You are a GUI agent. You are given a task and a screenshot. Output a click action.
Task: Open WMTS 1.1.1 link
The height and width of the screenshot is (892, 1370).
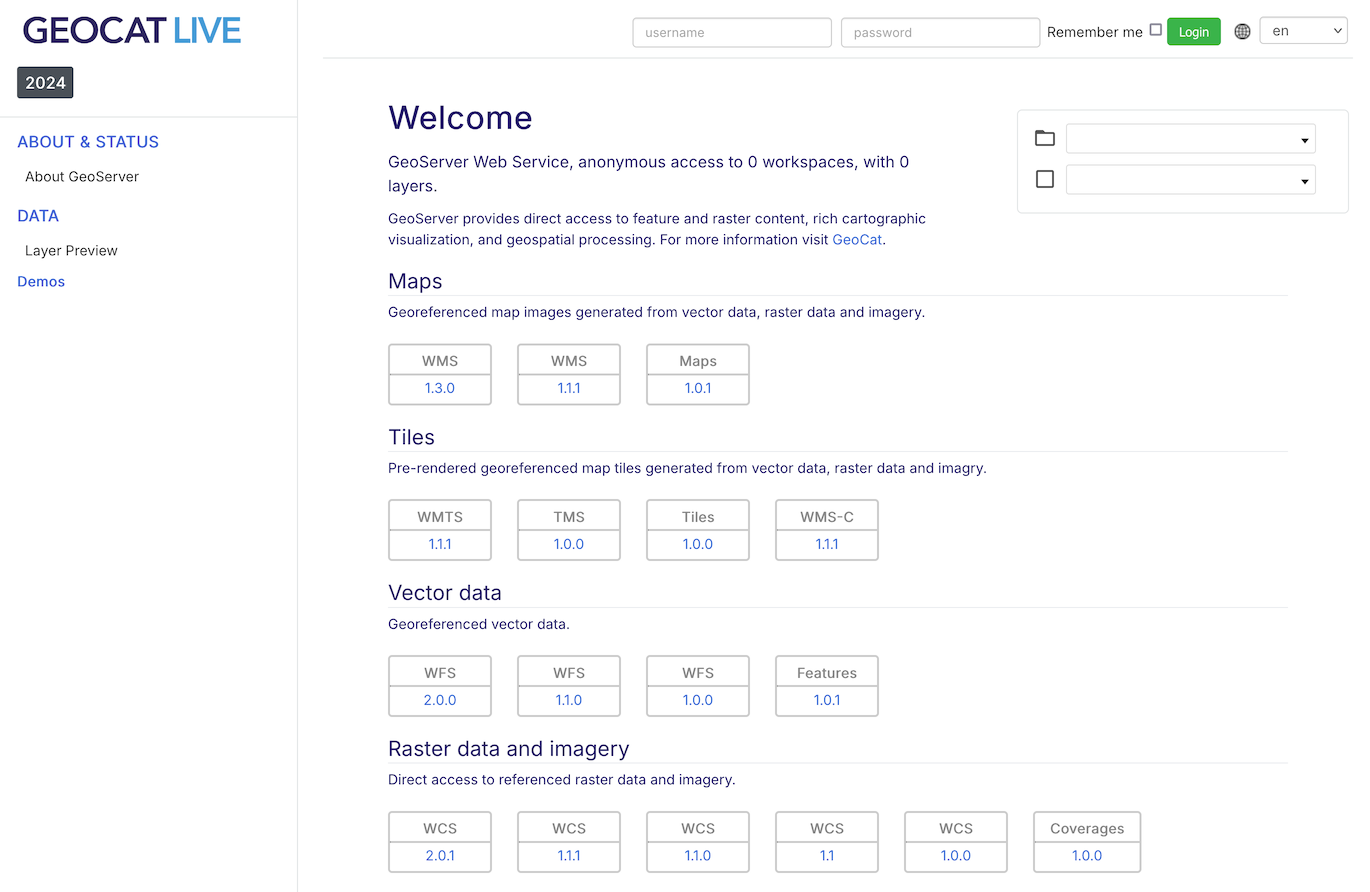(440, 544)
